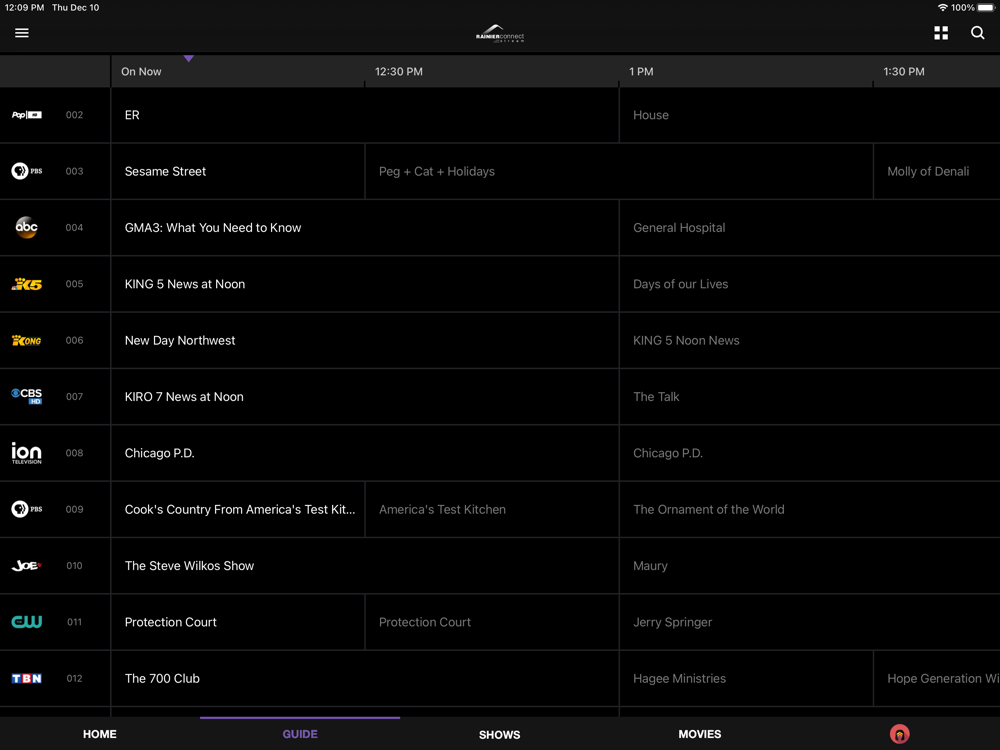Open Chicago P.D. airing now
Viewport: 1000px width, 750px height.
pos(365,453)
